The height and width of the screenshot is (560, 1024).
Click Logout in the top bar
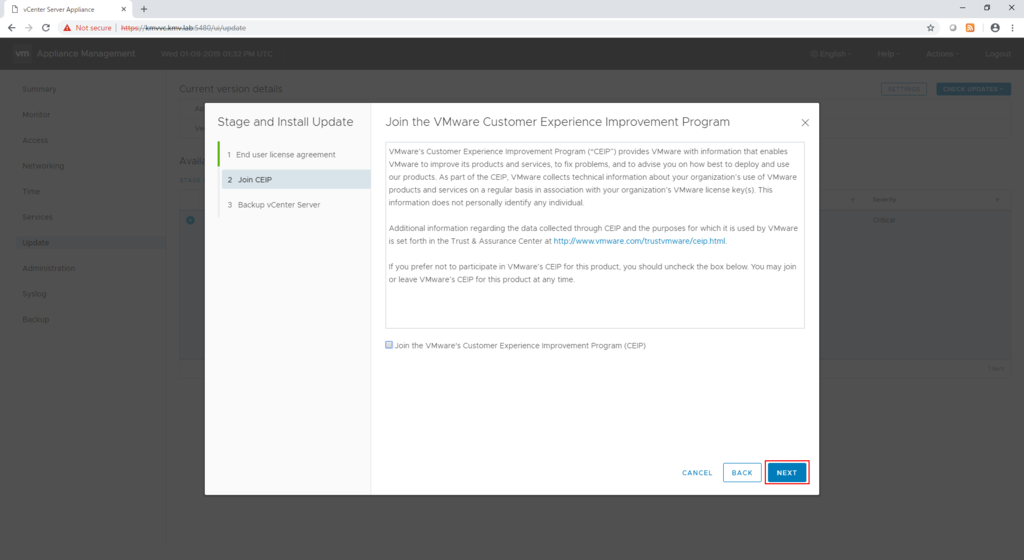click(x=998, y=54)
